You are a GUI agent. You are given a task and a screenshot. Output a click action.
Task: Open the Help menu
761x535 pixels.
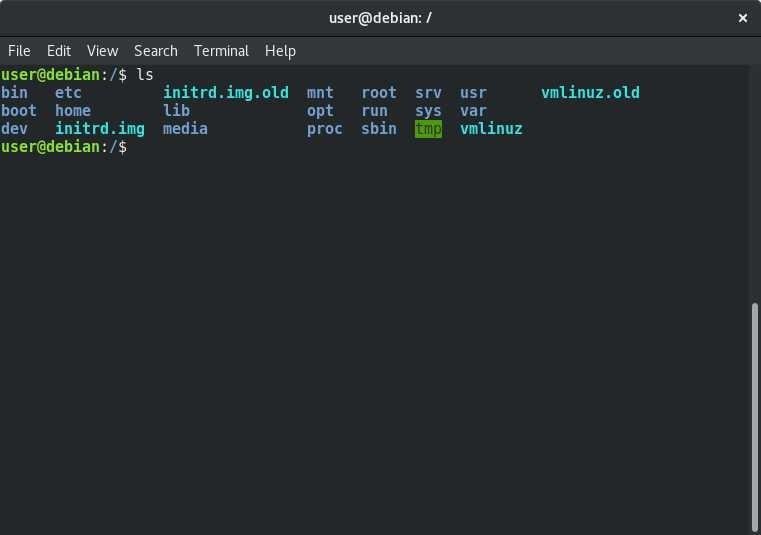280,51
